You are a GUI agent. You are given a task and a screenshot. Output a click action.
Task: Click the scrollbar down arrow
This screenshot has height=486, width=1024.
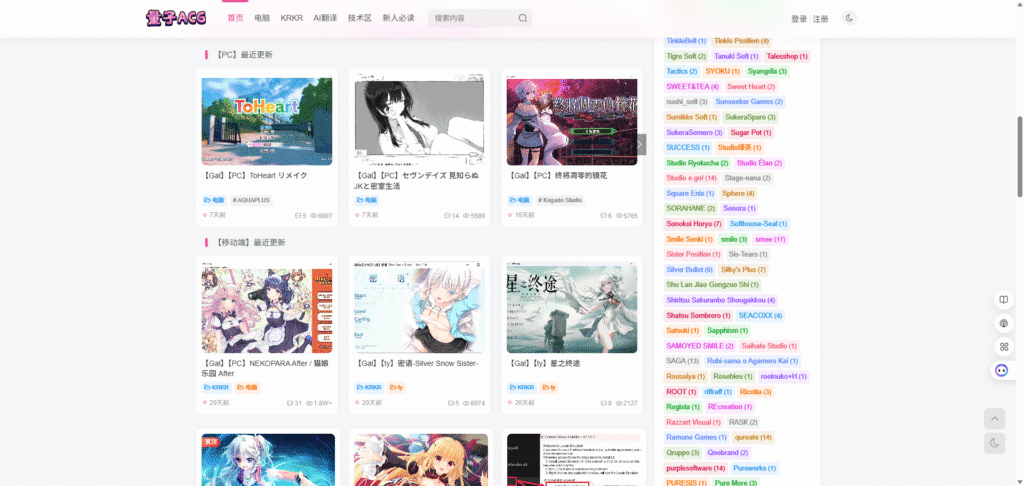(x=1020, y=481)
